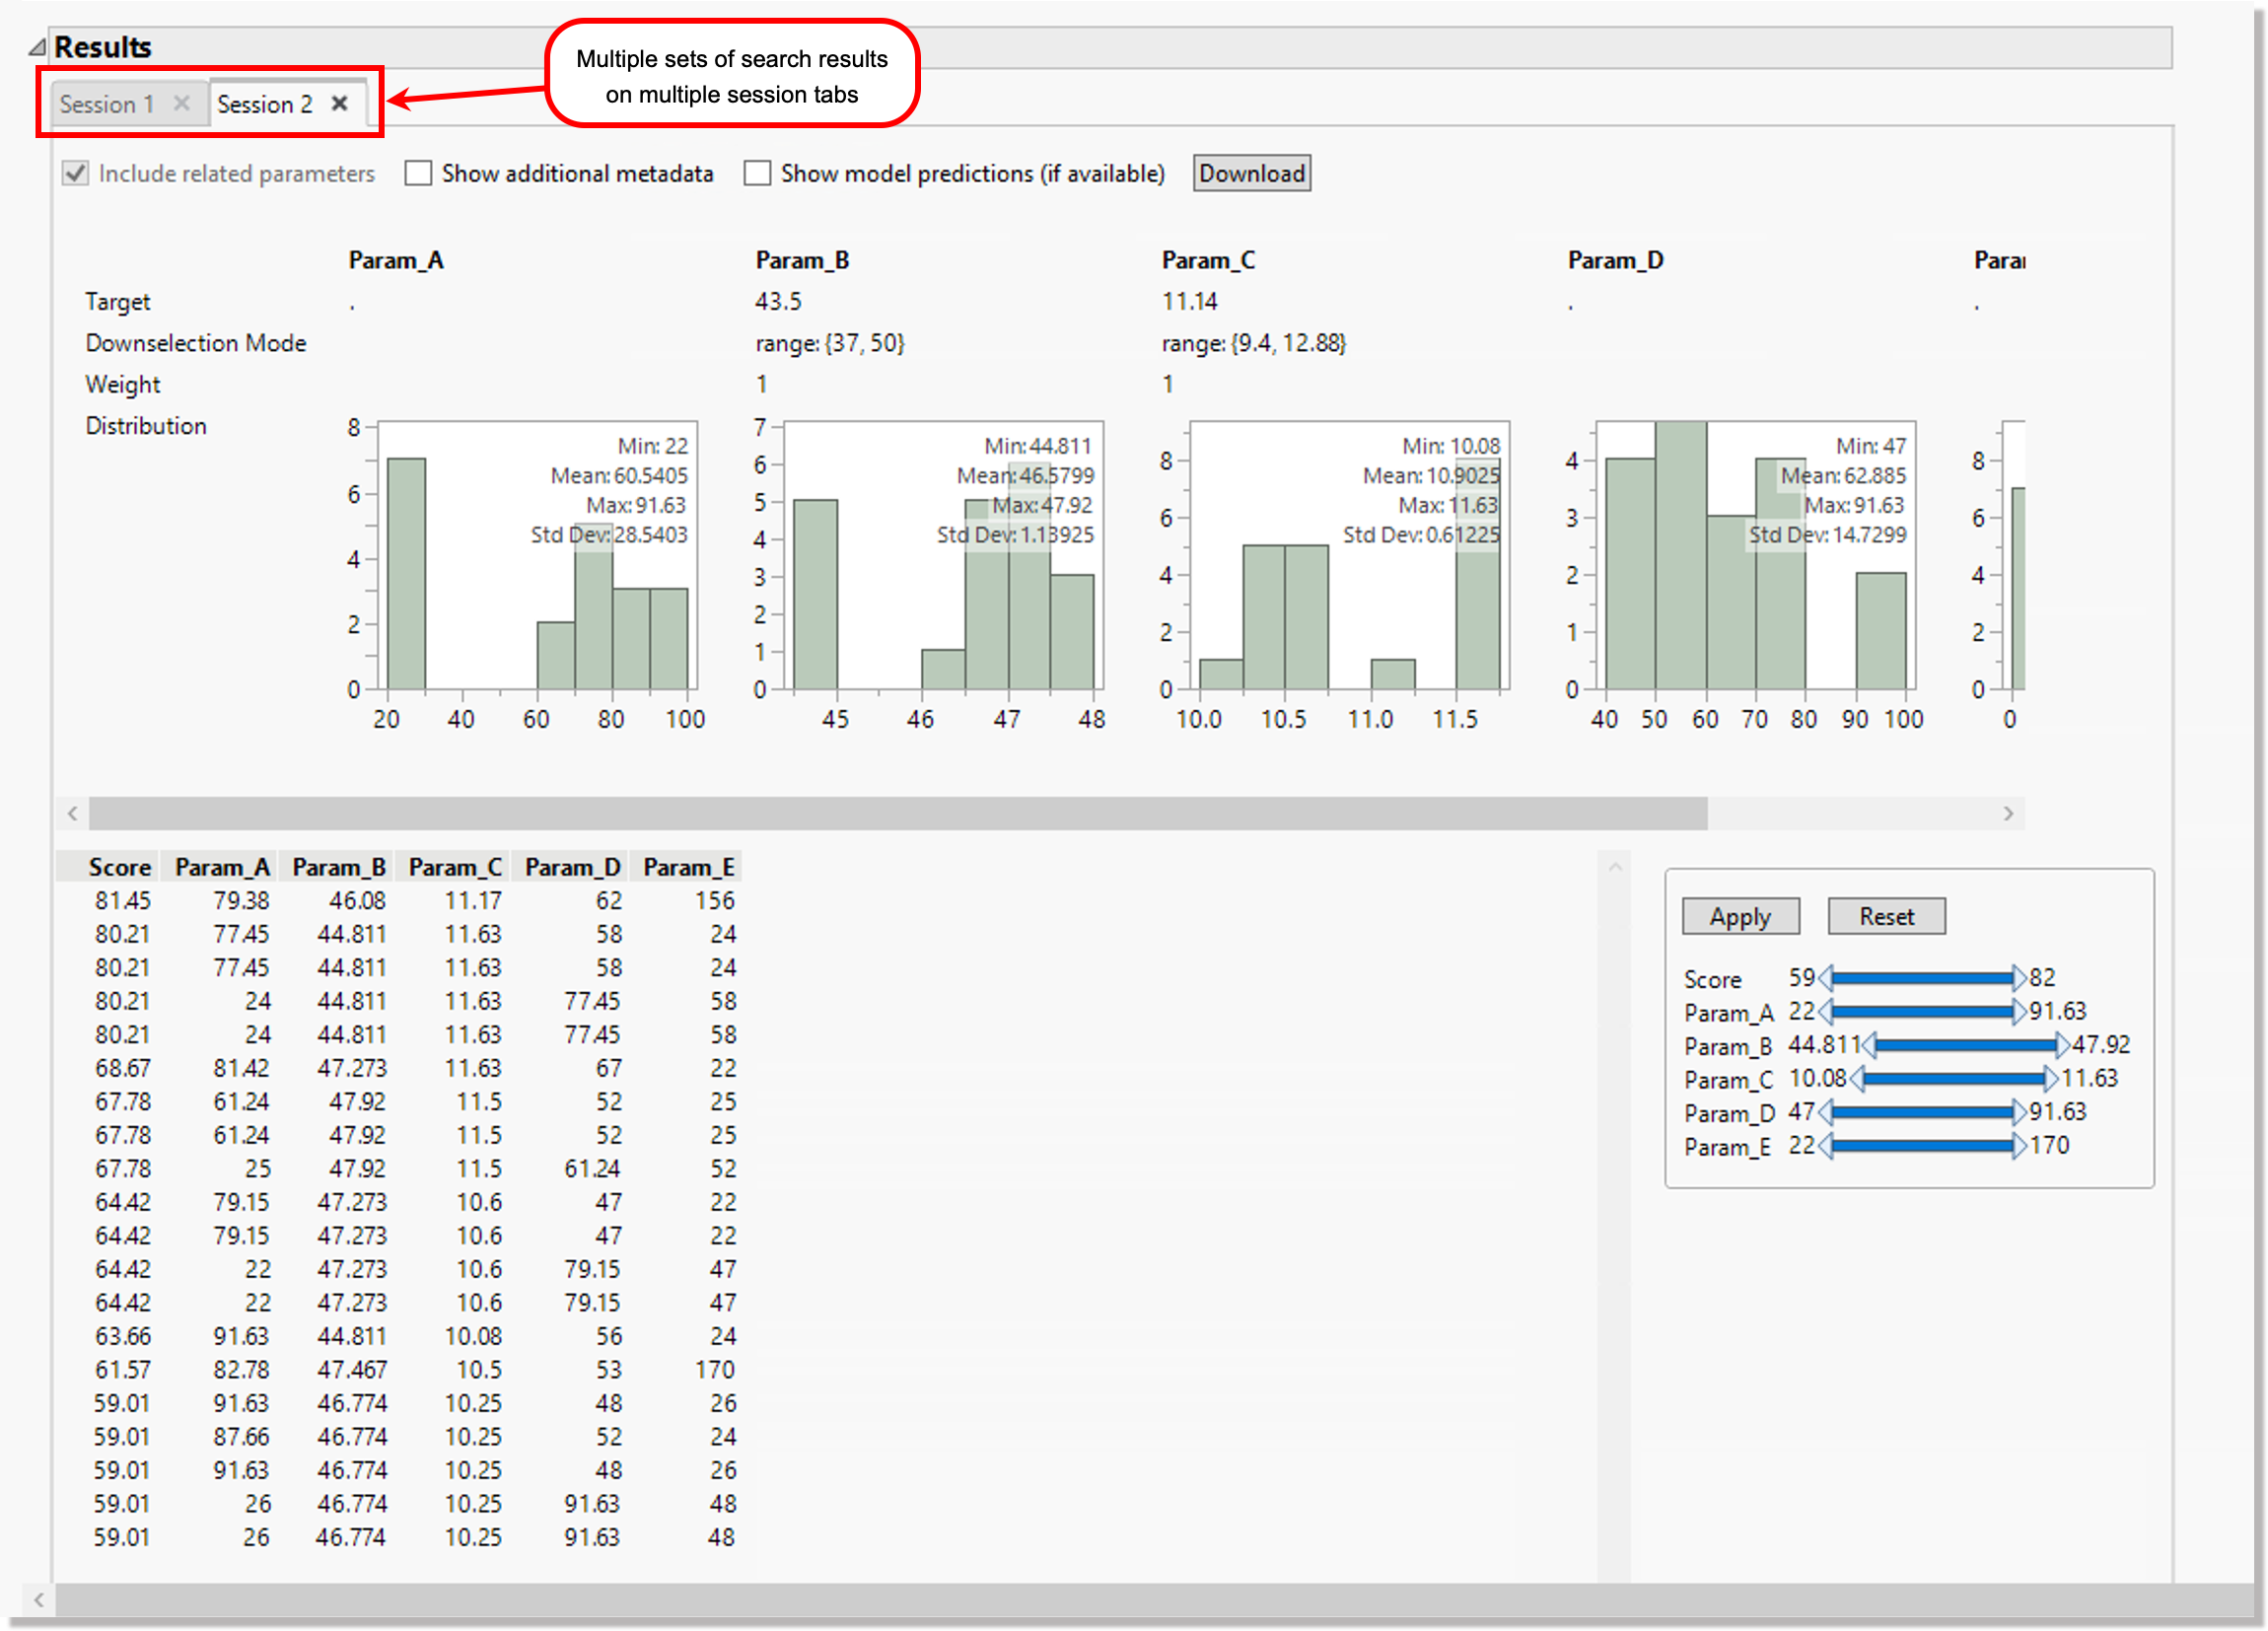Click the Param_B target value 43.5
This screenshot has width=2268, height=1631.
(x=778, y=301)
